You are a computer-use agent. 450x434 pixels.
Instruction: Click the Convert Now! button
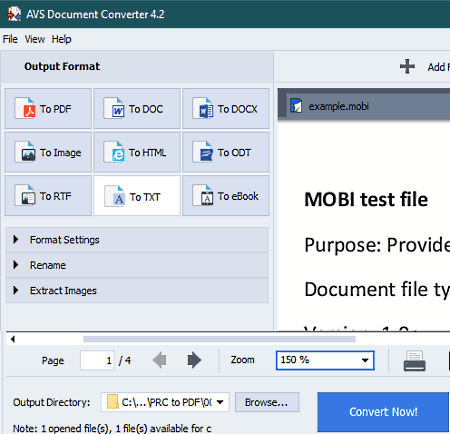point(383,412)
